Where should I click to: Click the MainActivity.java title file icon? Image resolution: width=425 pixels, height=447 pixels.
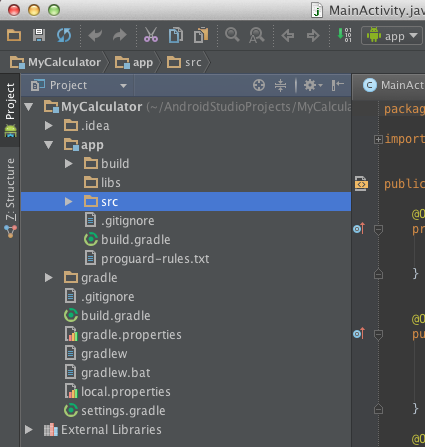pos(317,10)
